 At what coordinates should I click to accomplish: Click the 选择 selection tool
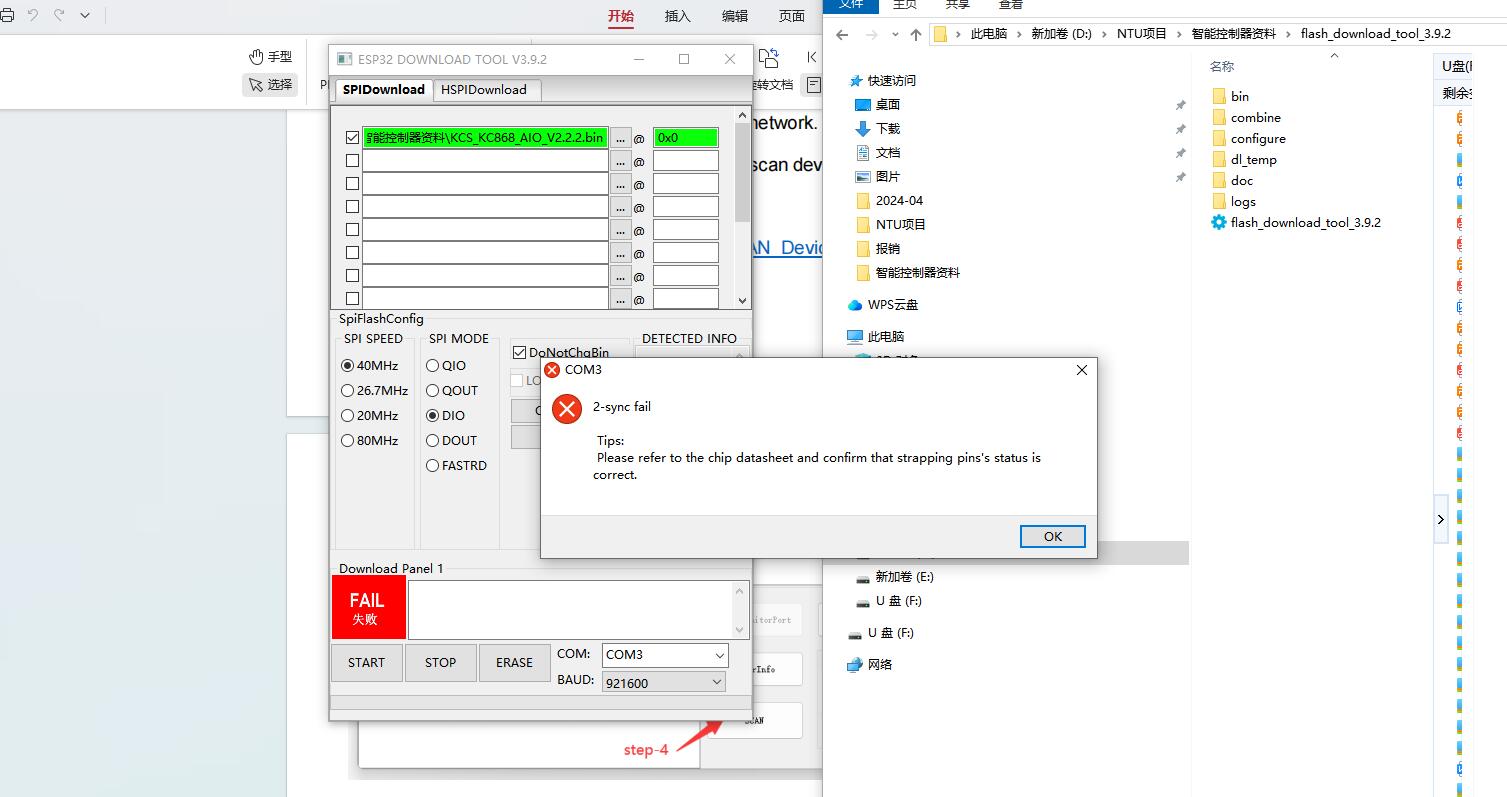(x=271, y=85)
